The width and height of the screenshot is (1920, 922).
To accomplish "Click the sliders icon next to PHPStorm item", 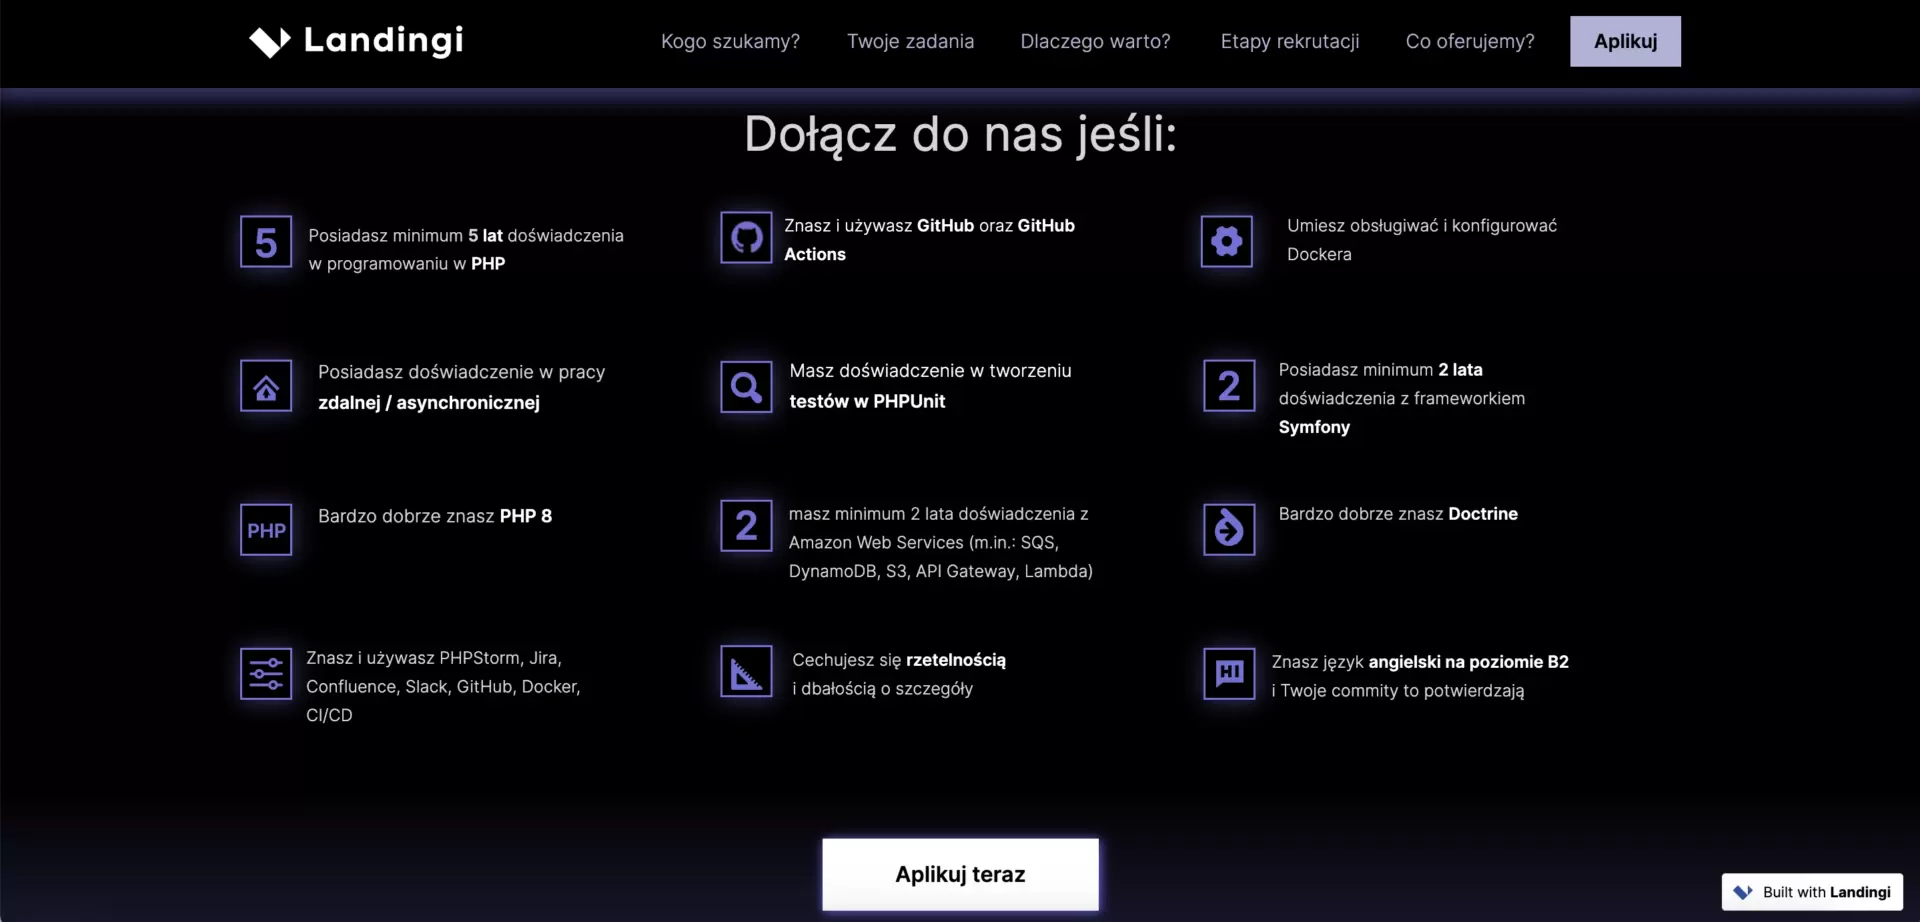I will [264, 674].
